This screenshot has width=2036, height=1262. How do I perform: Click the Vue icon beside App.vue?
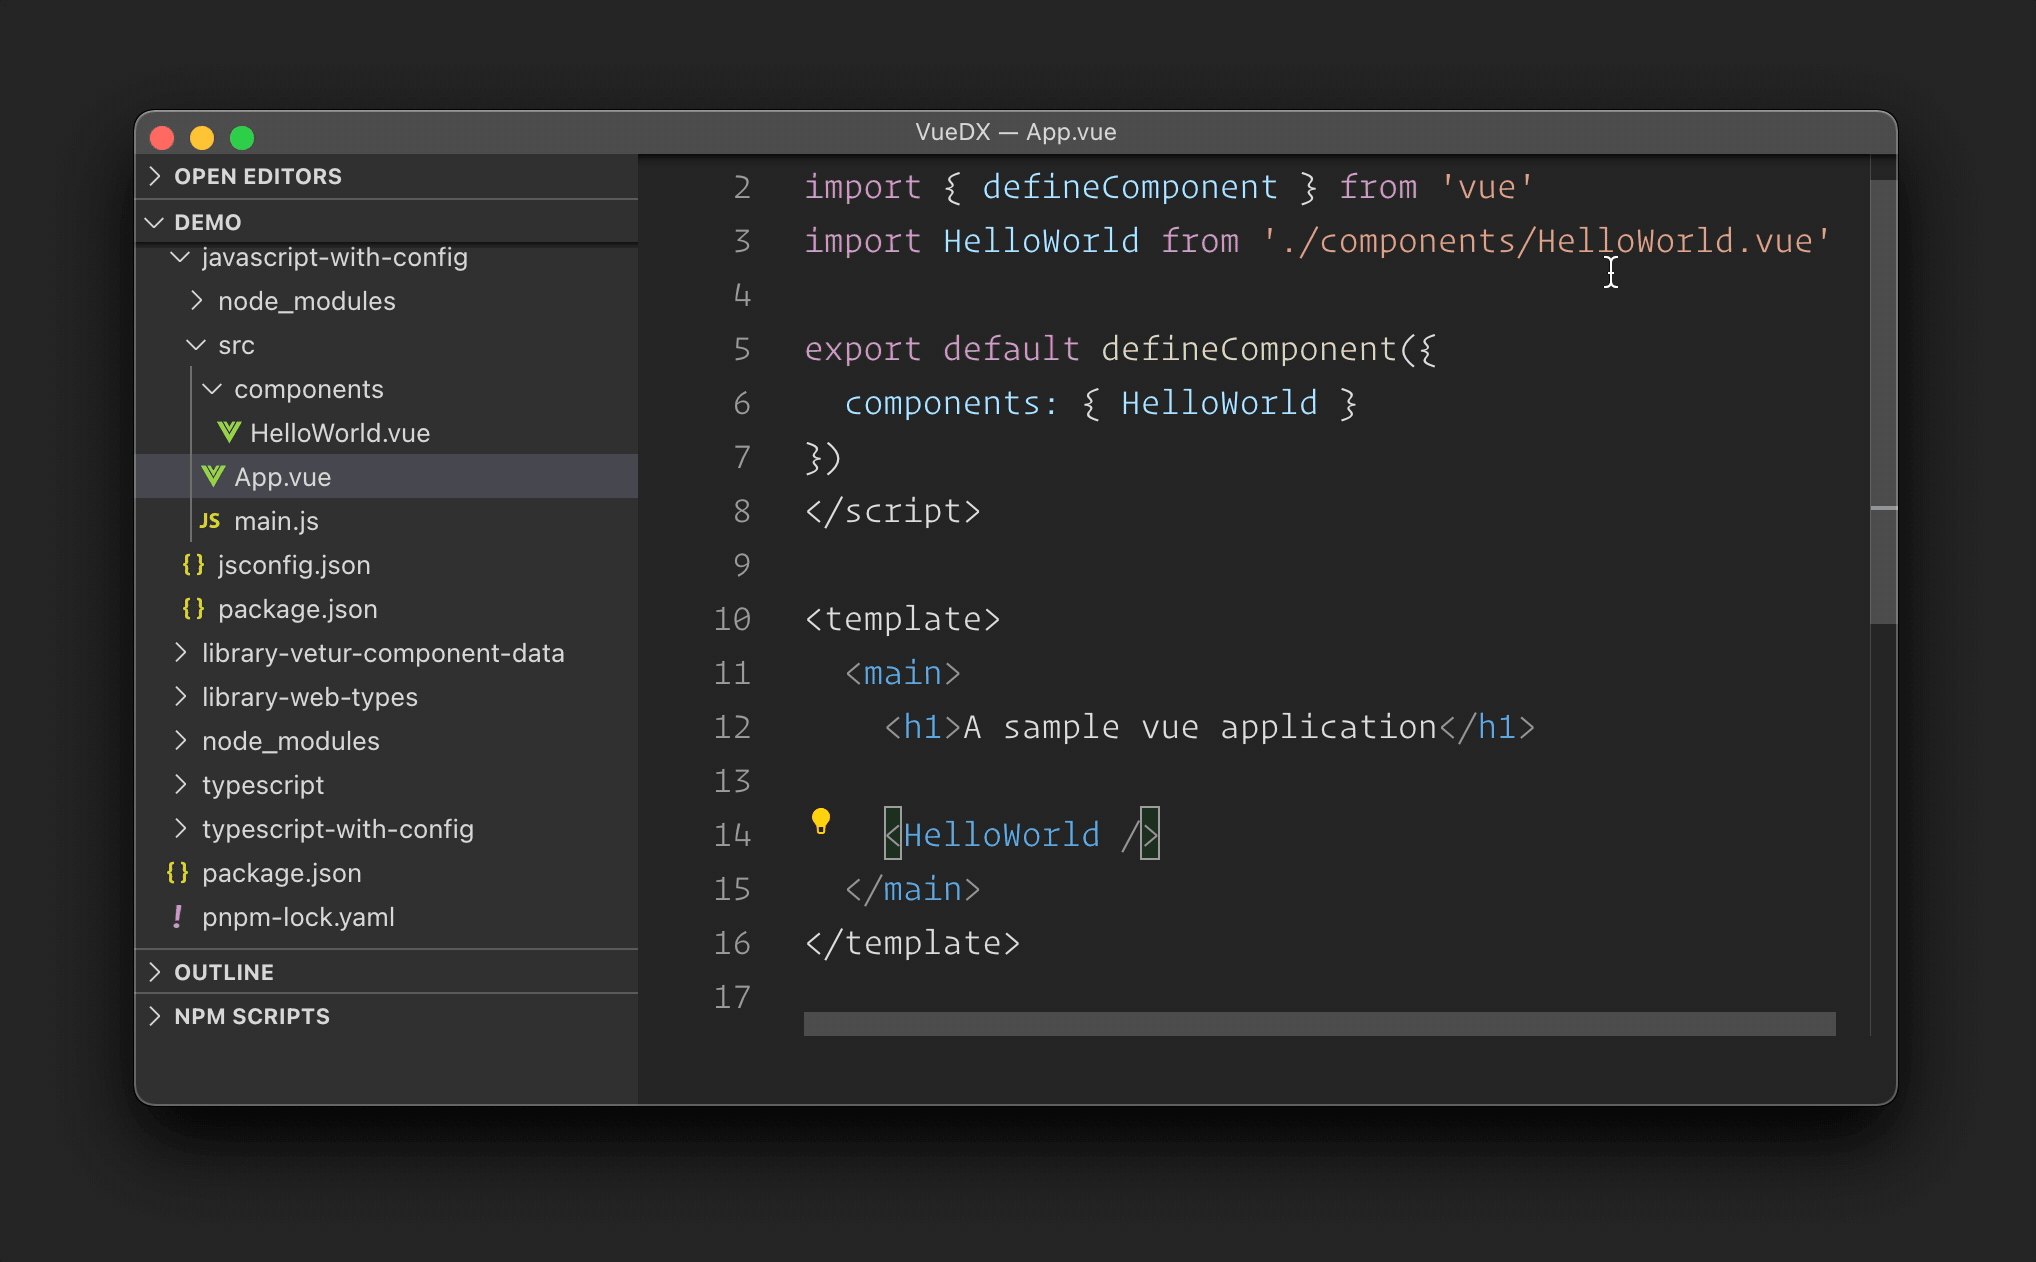(213, 476)
